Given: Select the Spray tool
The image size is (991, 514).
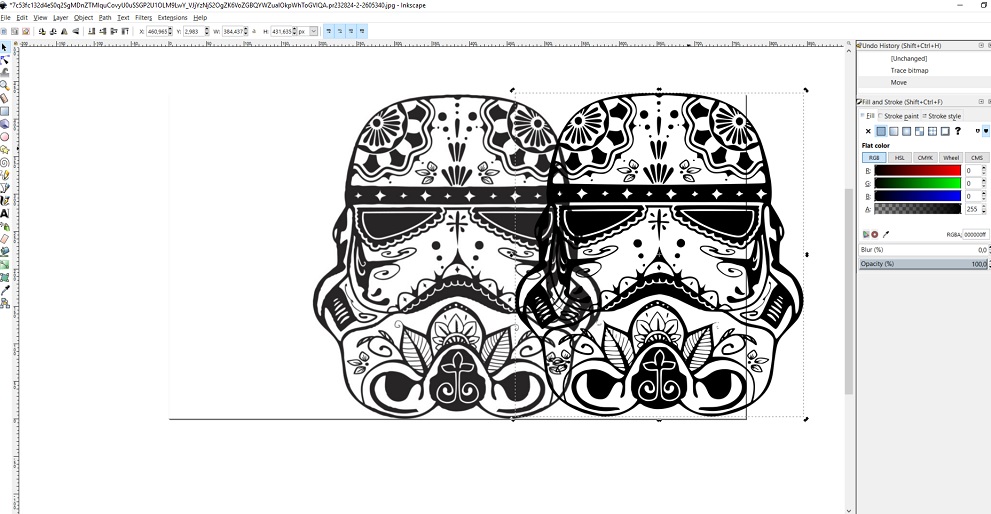Looking at the screenshot, I should click(5, 226).
